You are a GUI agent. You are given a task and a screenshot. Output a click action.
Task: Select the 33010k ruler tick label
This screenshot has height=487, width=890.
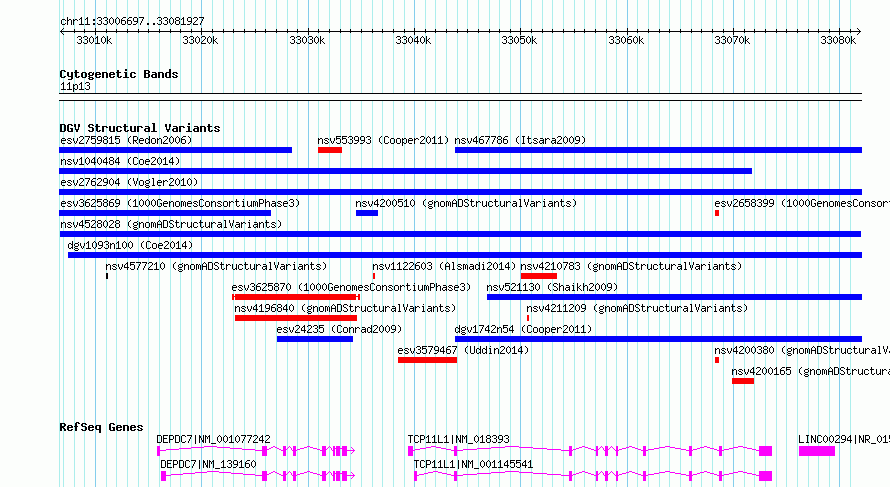pyautogui.click(x=94, y=40)
